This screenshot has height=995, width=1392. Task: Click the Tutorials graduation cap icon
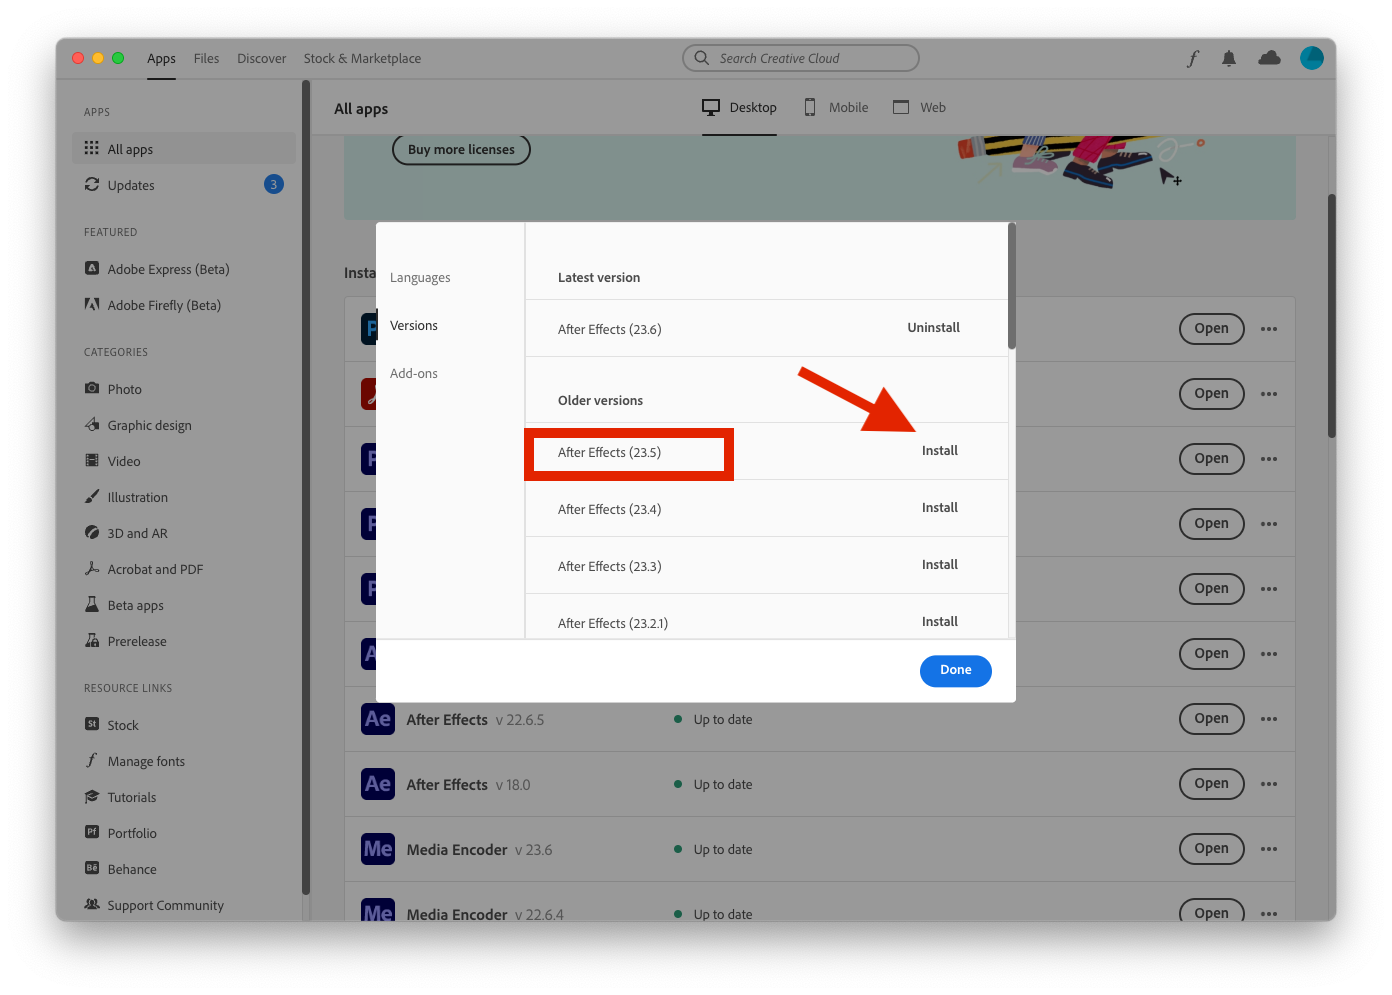tap(92, 796)
